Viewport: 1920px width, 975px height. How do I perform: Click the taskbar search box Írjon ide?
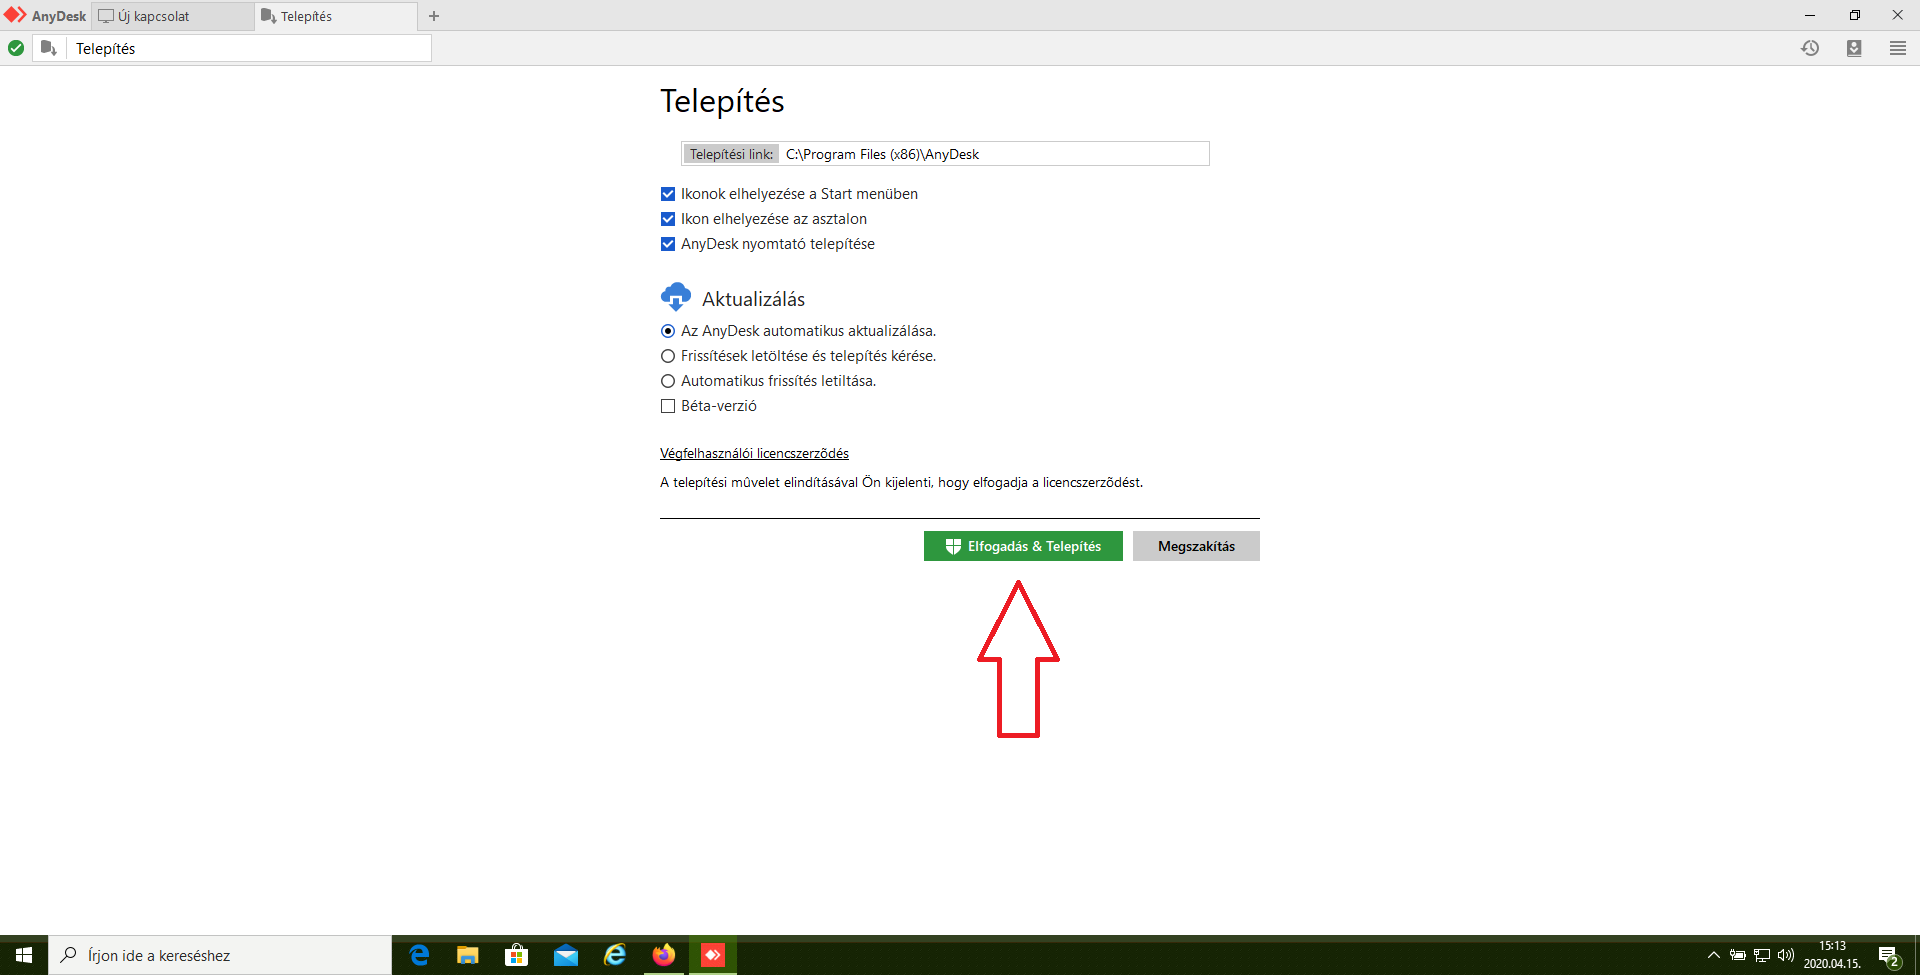[220, 955]
